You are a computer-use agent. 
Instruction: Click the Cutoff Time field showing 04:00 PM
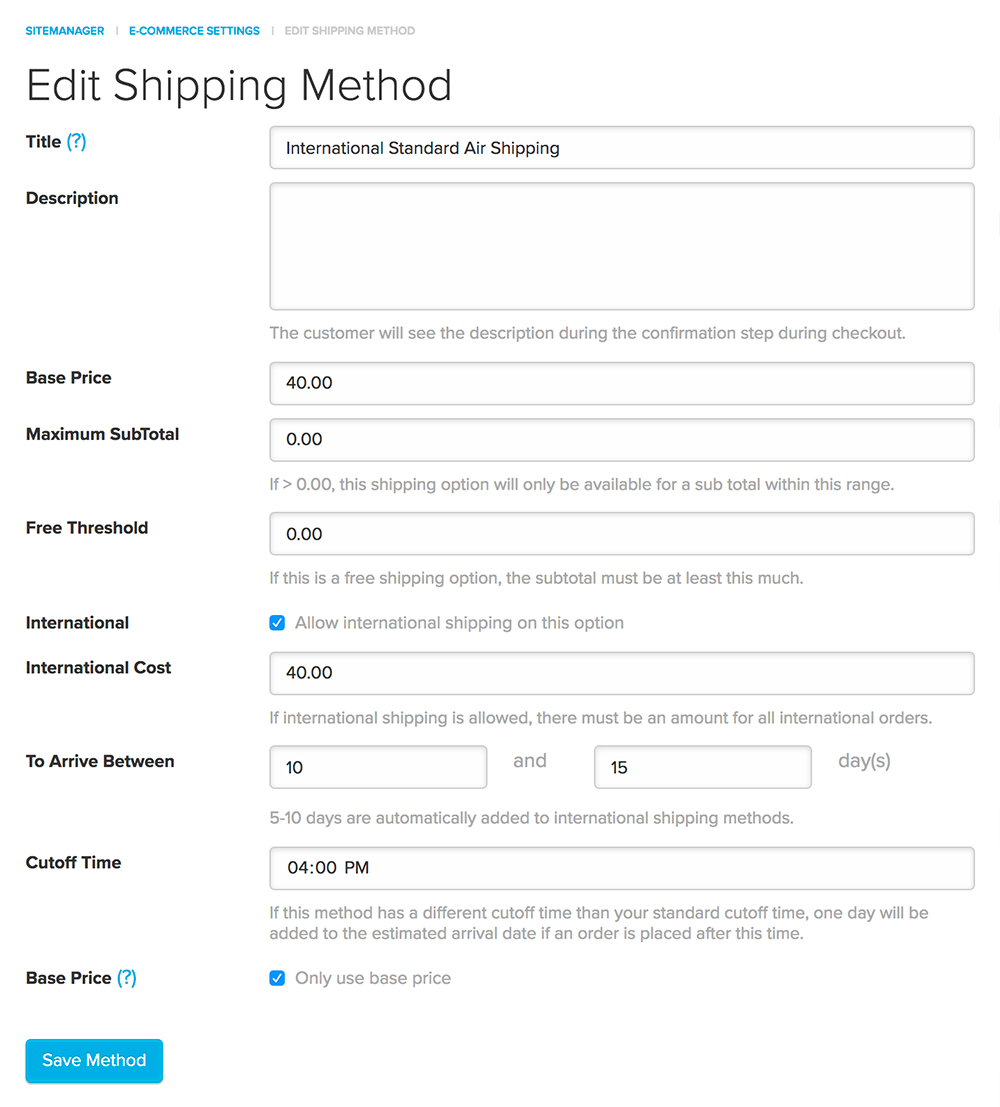[621, 868]
